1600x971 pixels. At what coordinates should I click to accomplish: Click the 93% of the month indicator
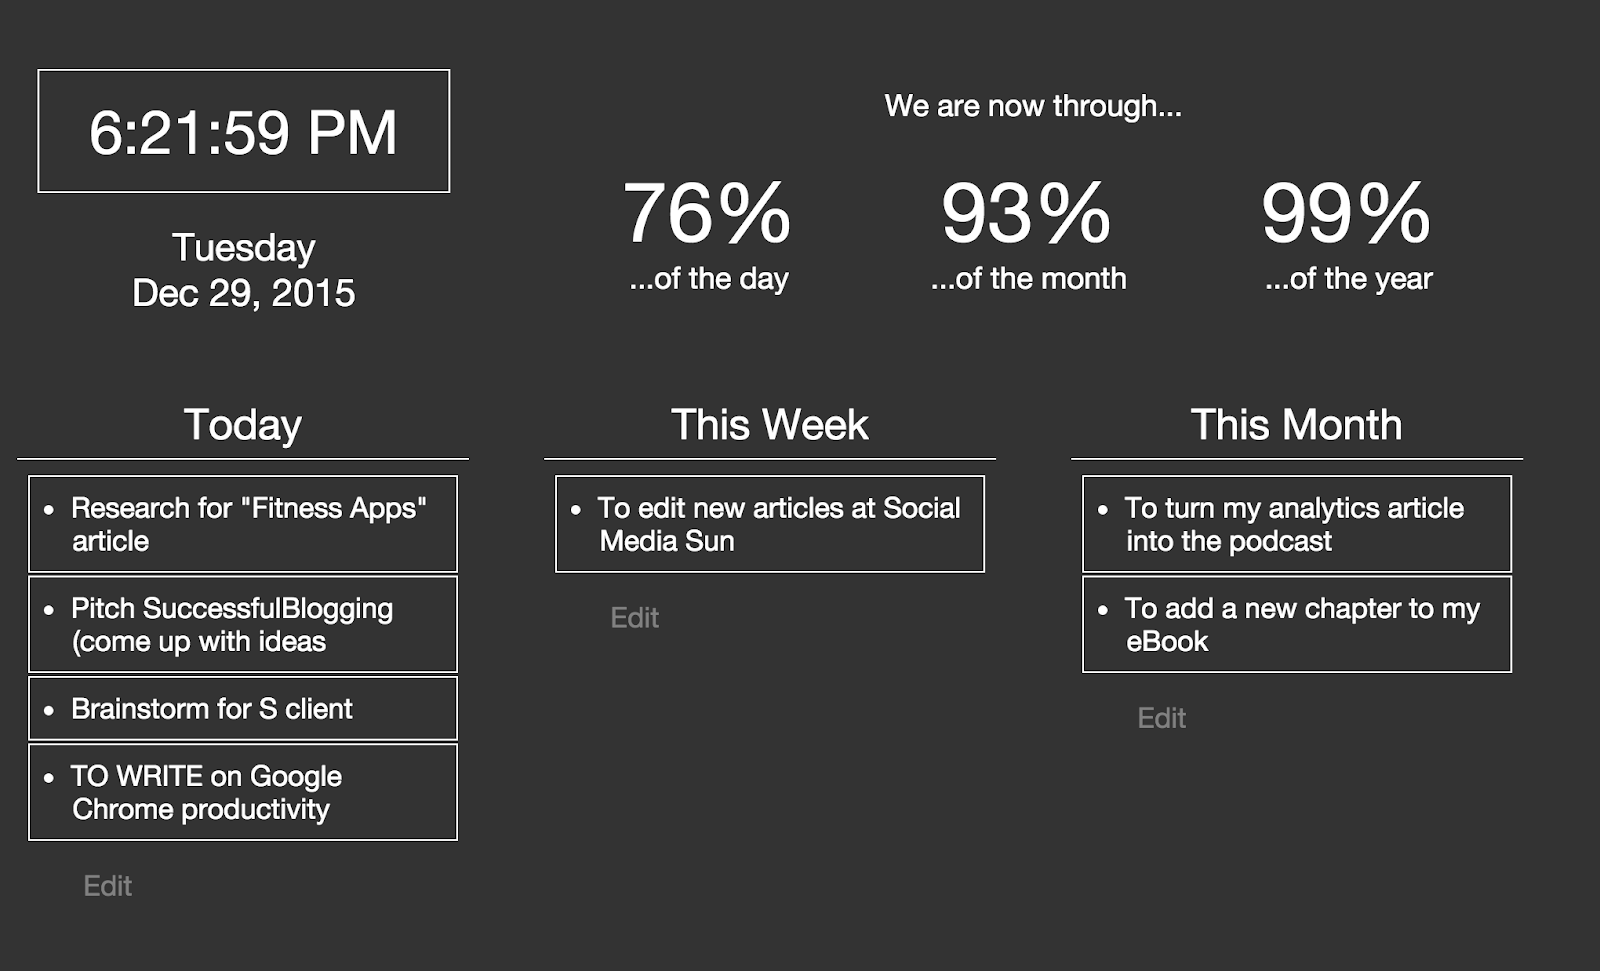1028,234
